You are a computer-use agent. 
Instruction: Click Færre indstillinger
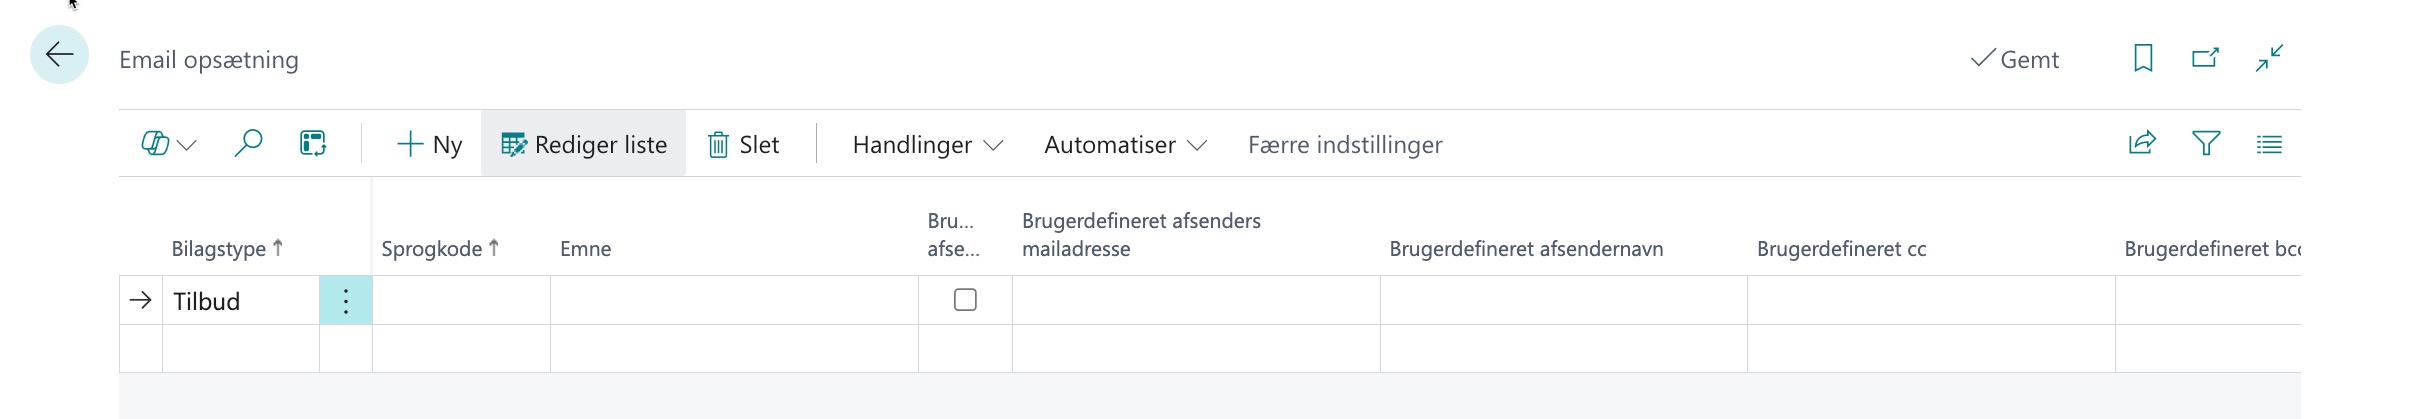point(1344,145)
